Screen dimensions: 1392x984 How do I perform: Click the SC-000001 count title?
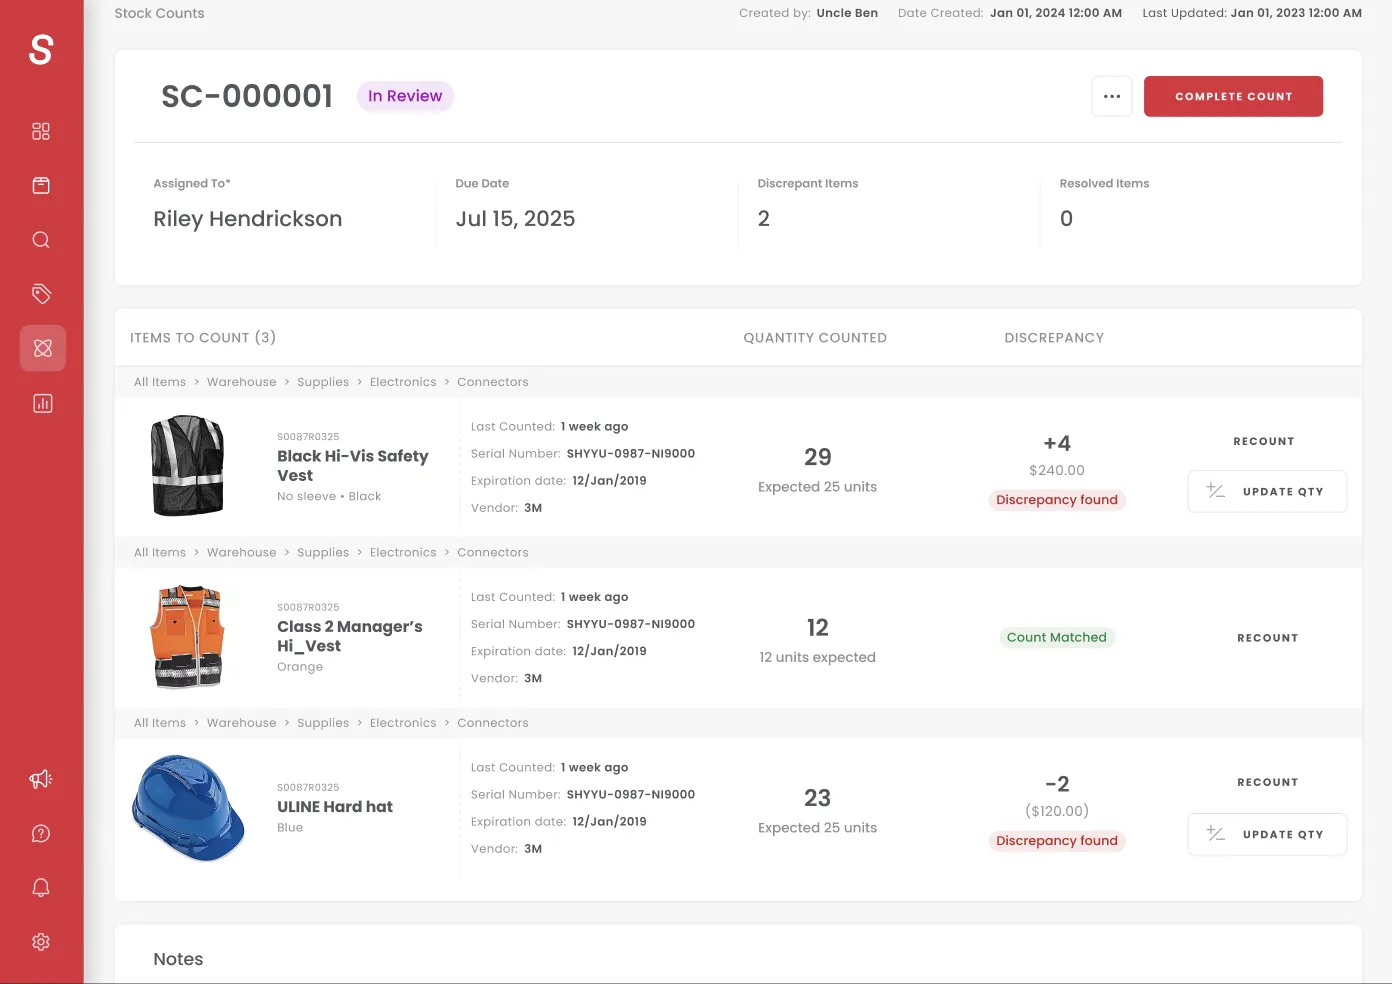[x=247, y=96]
